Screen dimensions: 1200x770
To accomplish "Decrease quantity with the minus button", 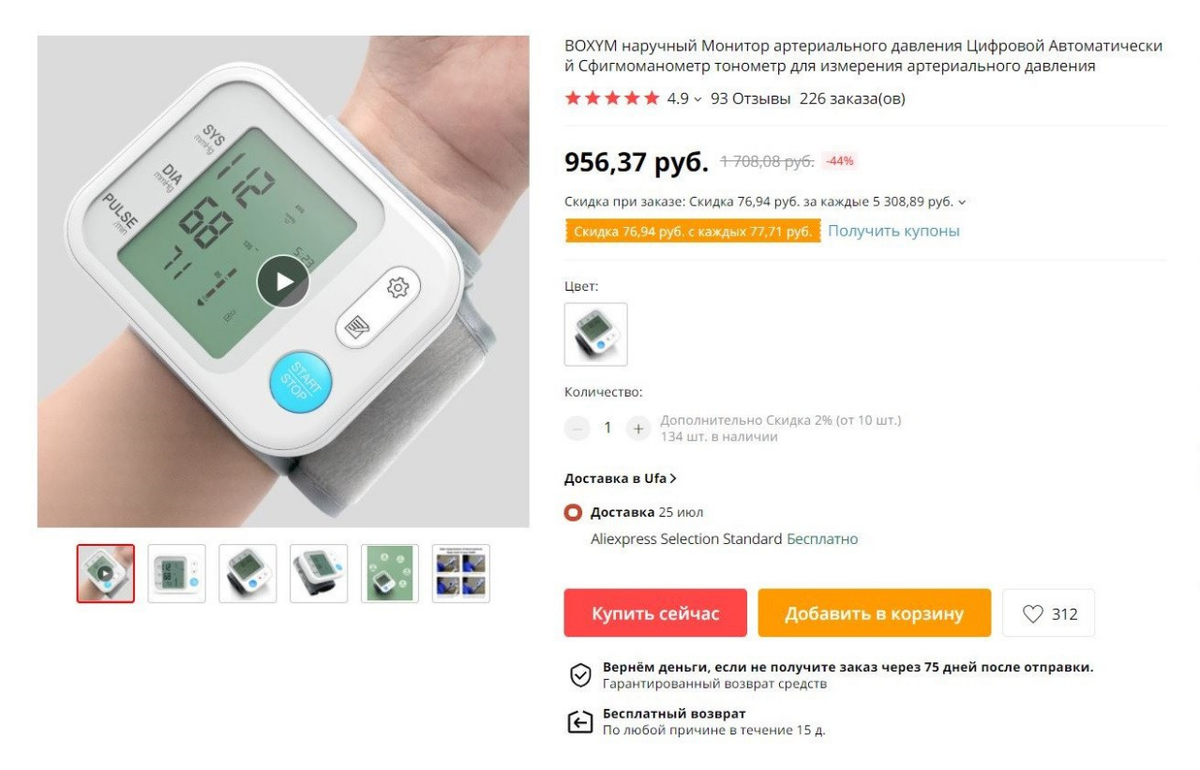I will 577,428.
